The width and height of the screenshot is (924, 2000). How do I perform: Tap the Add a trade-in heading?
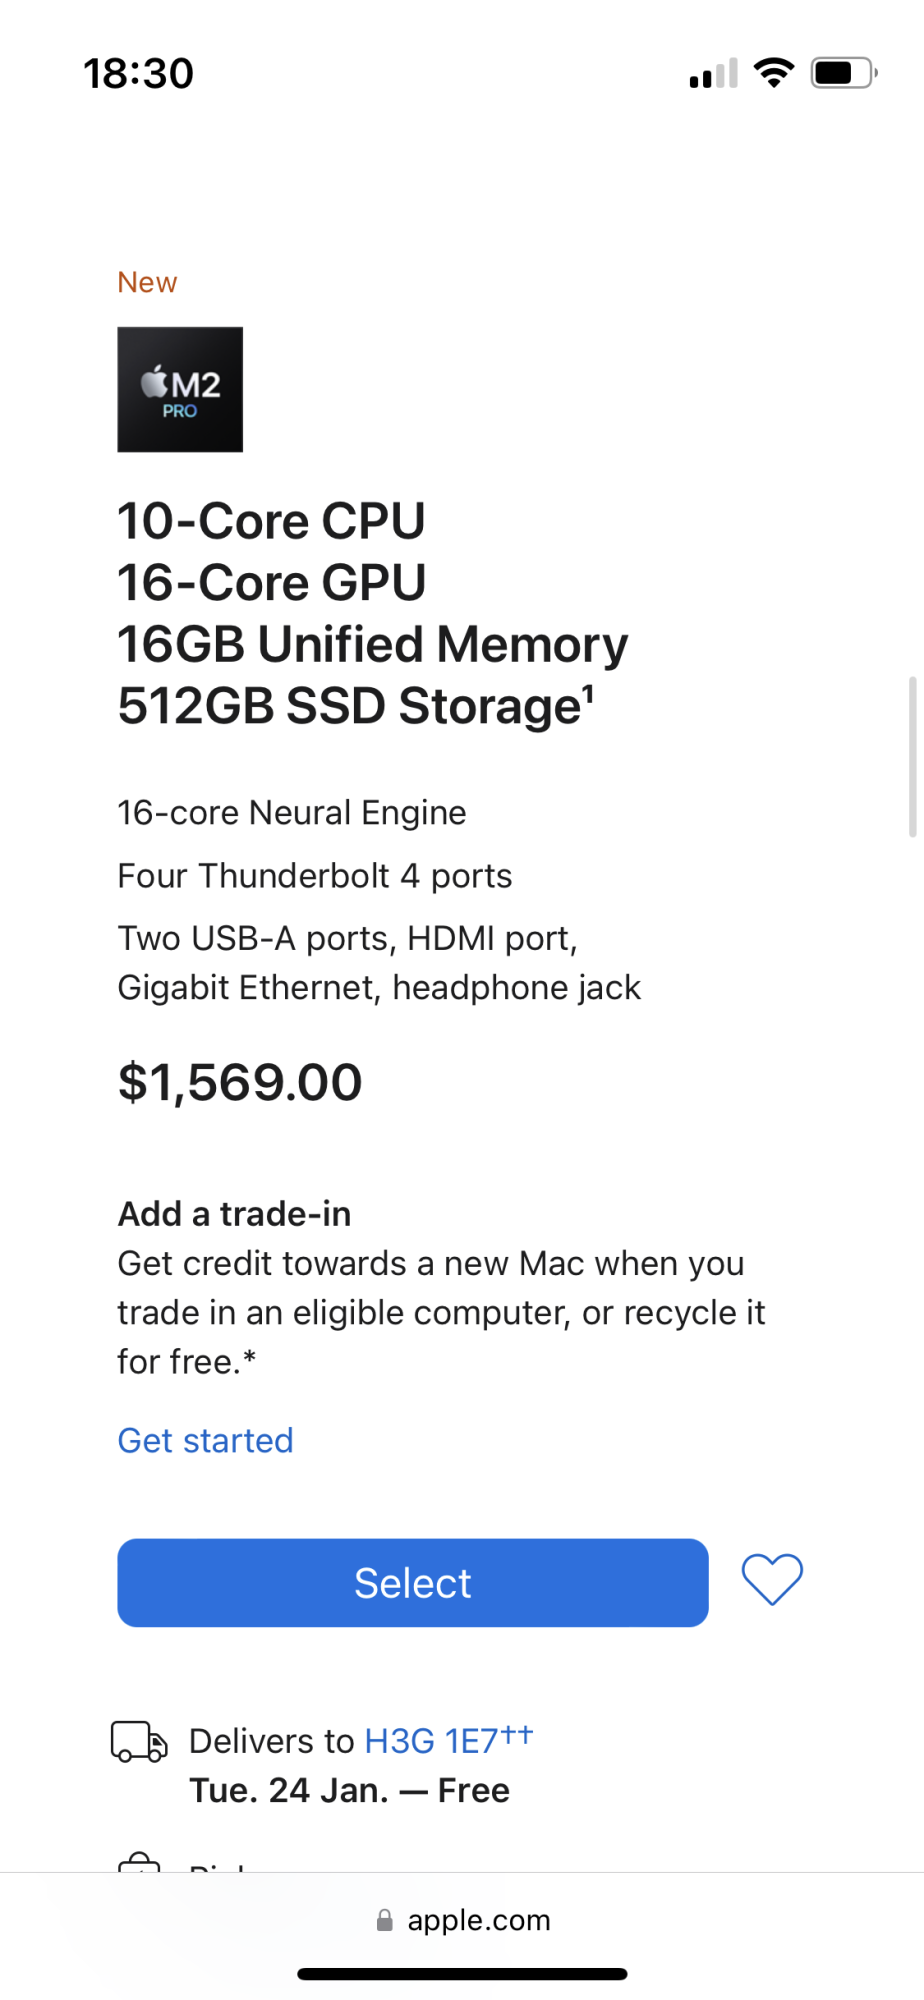(x=234, y=1214)
